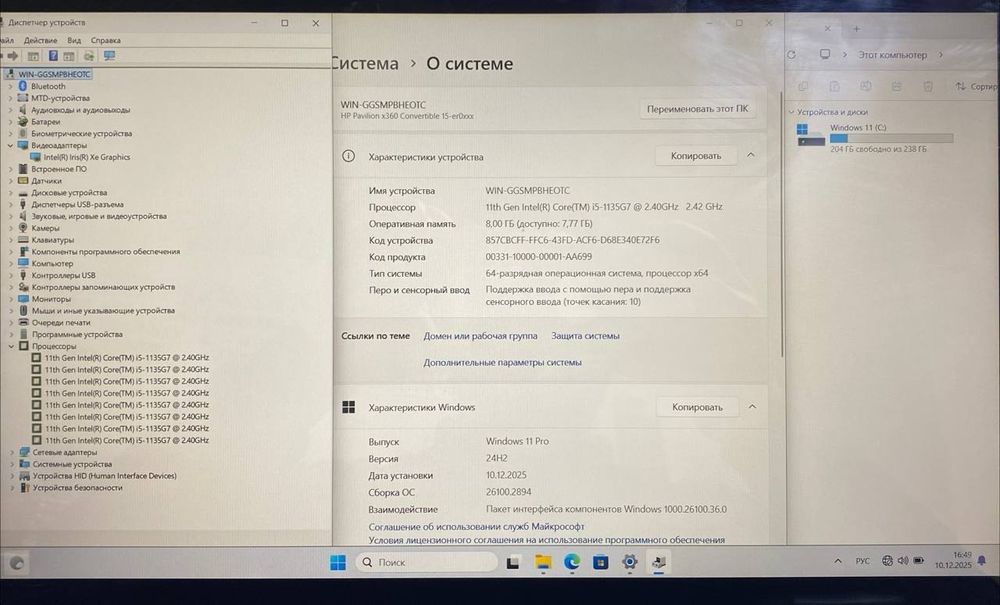The width and height of the screenshot is (1000, 605).
Task: Open a new tab in File Explorer
Action: tap(857, 29)
